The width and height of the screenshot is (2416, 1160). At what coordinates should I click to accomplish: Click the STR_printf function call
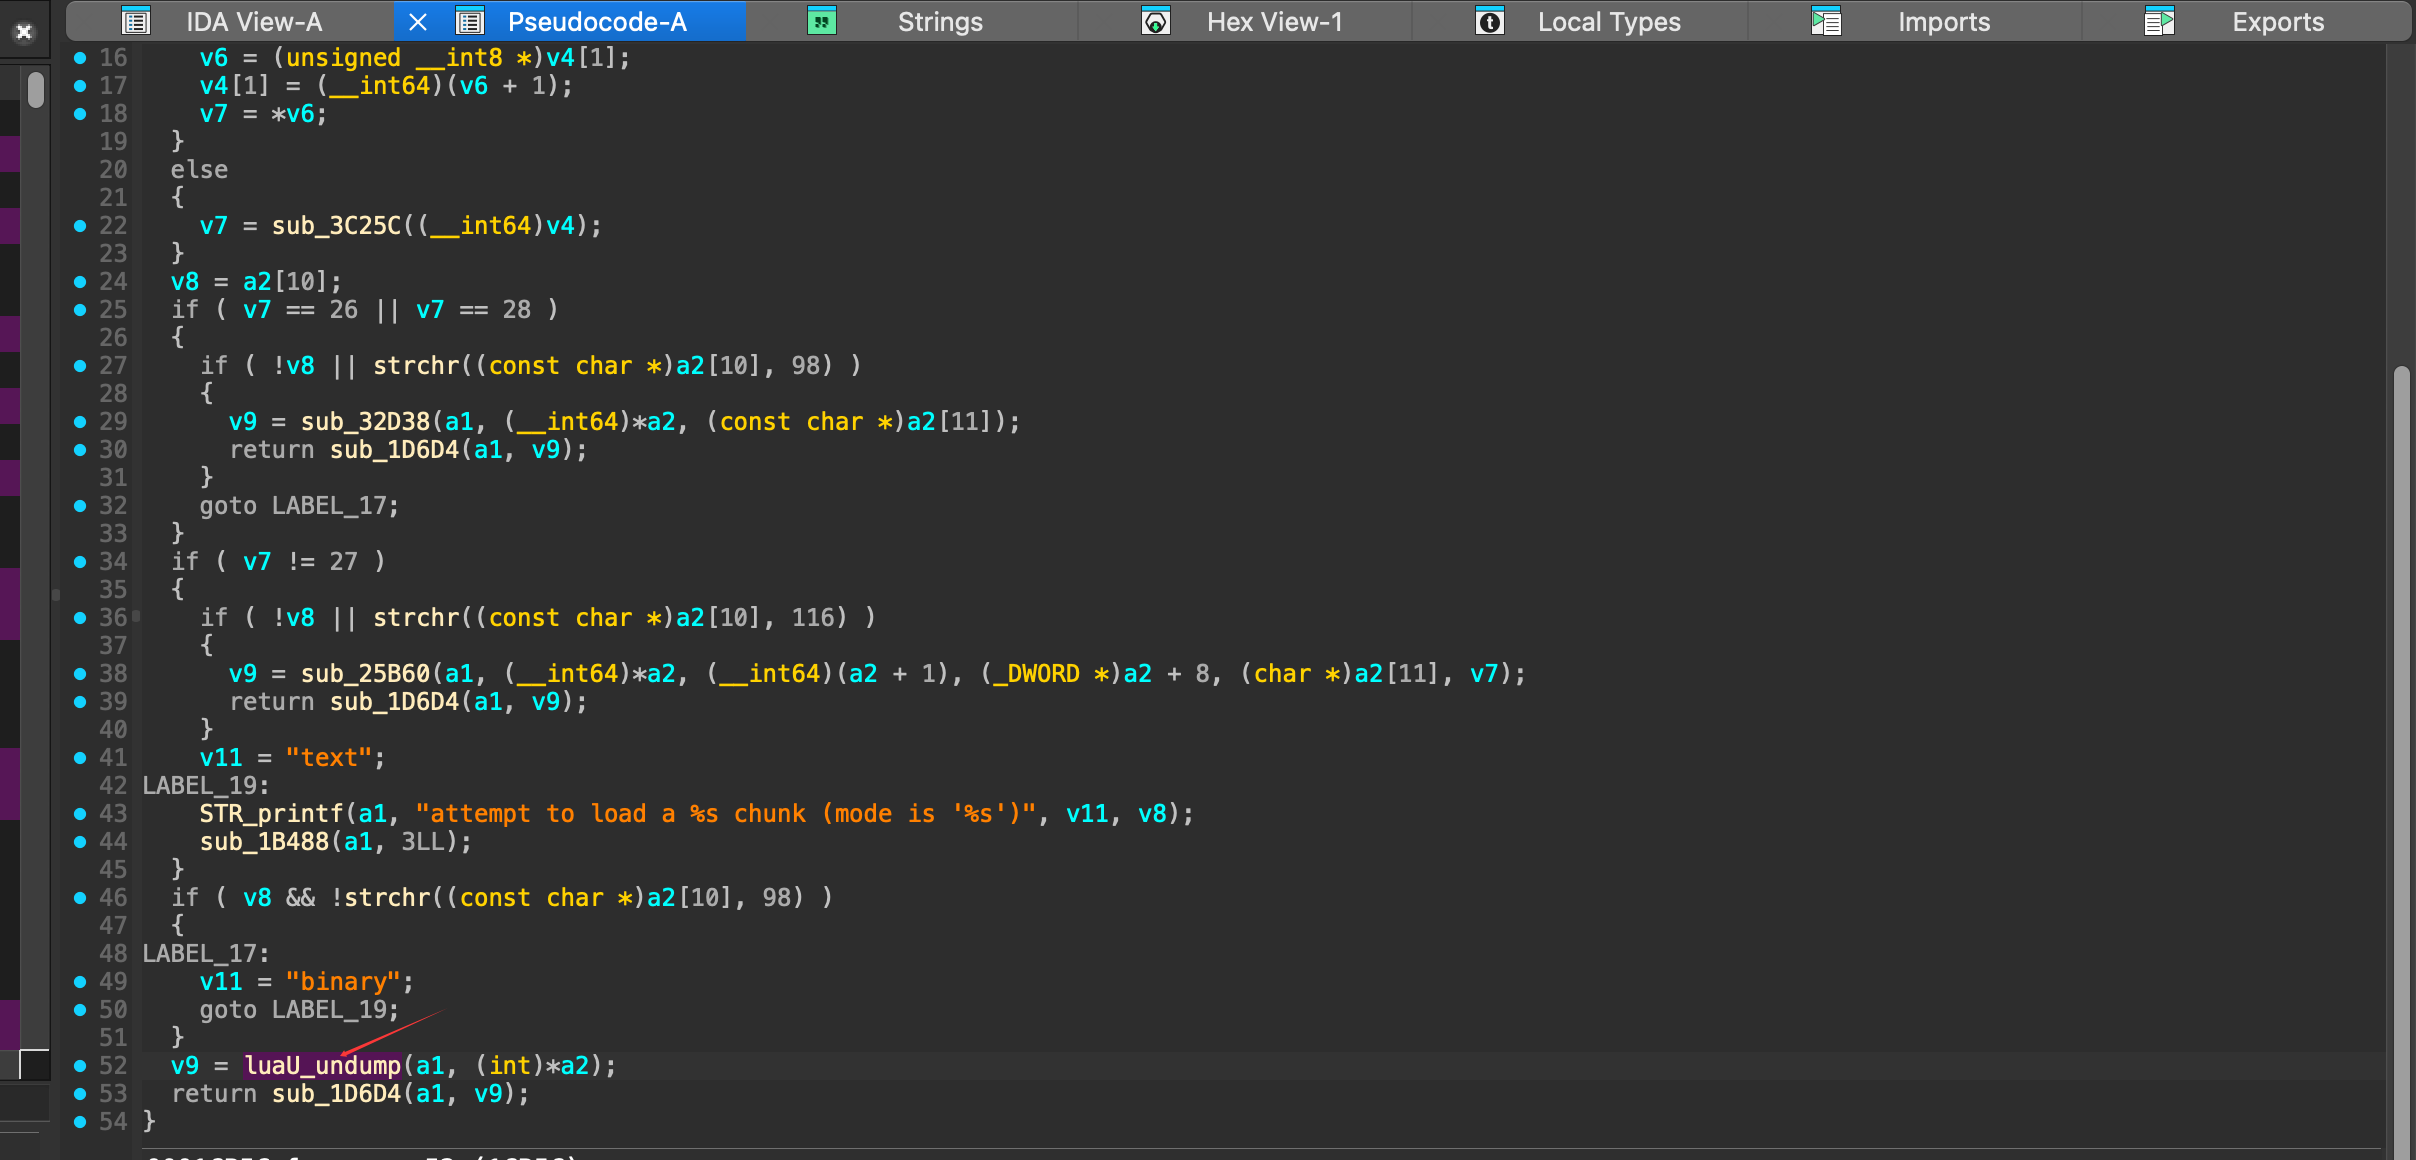271,814
